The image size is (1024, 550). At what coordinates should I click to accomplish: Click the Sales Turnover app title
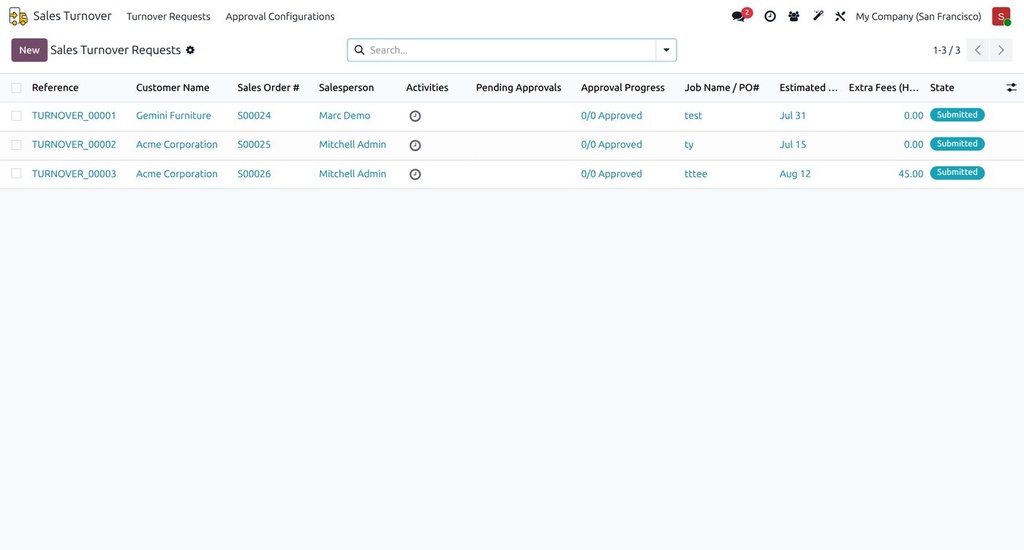tap(72, 16)
